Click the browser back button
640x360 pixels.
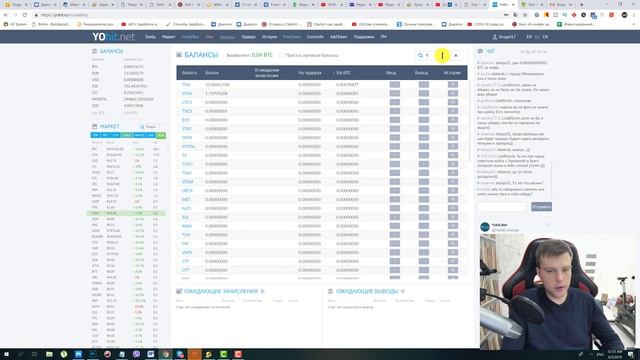(x=6, y=15)
